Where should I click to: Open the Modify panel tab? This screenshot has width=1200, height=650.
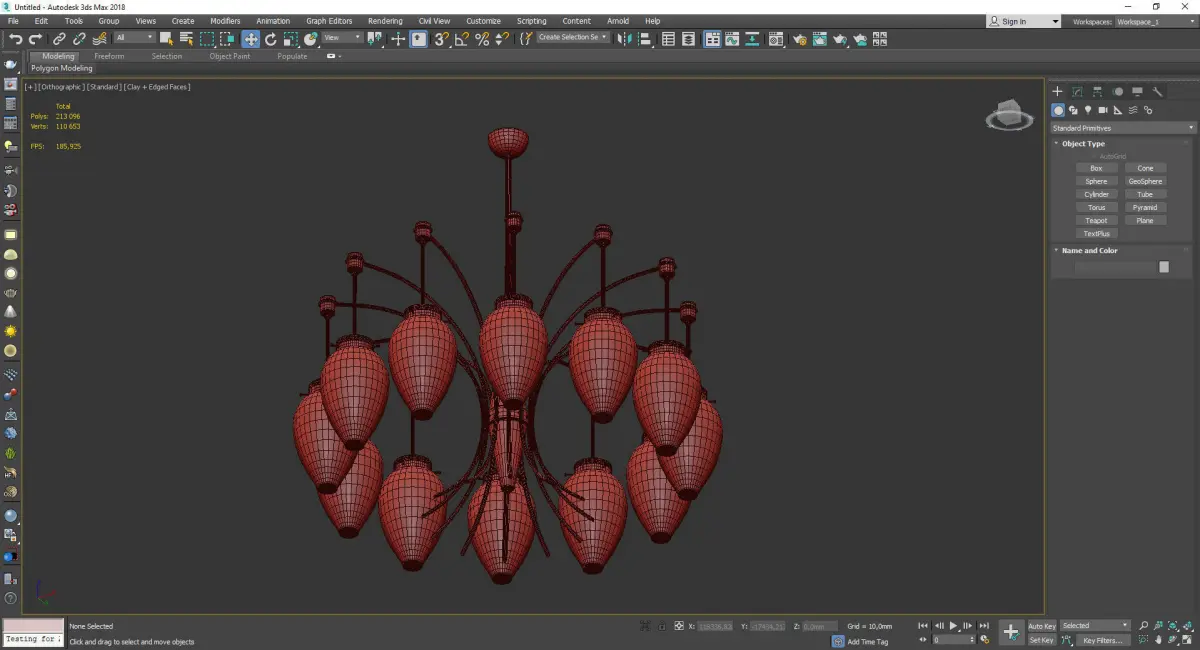click(x=1077, y=91)
